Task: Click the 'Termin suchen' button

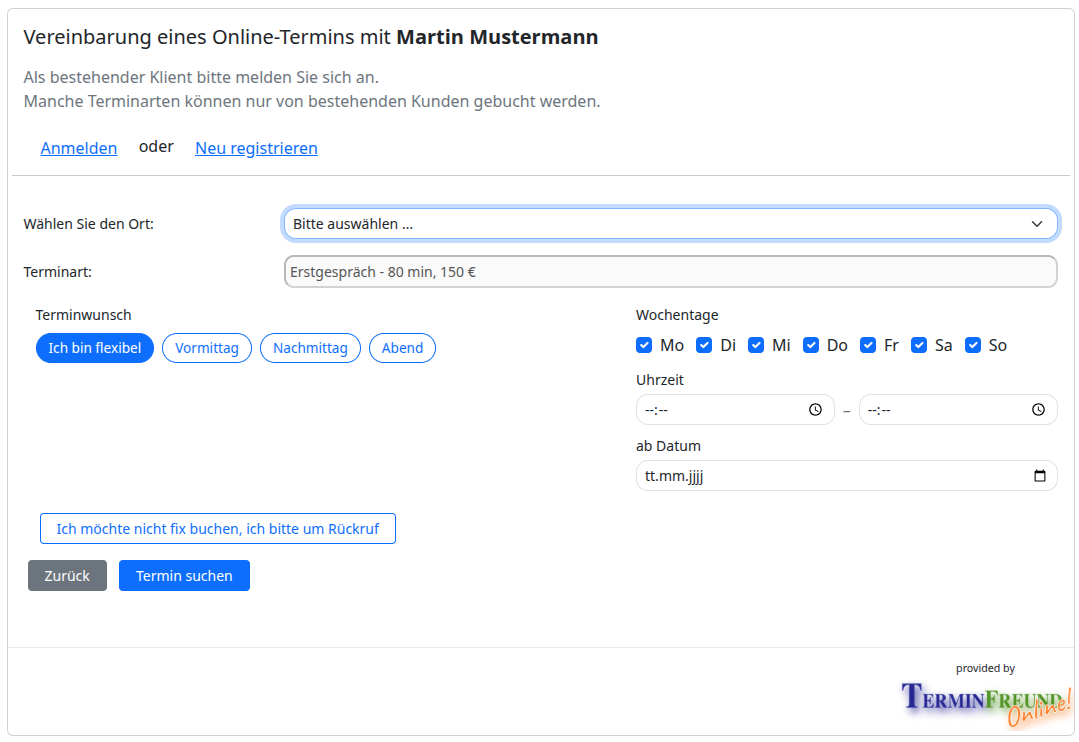Action: click(x=184, y=575)
